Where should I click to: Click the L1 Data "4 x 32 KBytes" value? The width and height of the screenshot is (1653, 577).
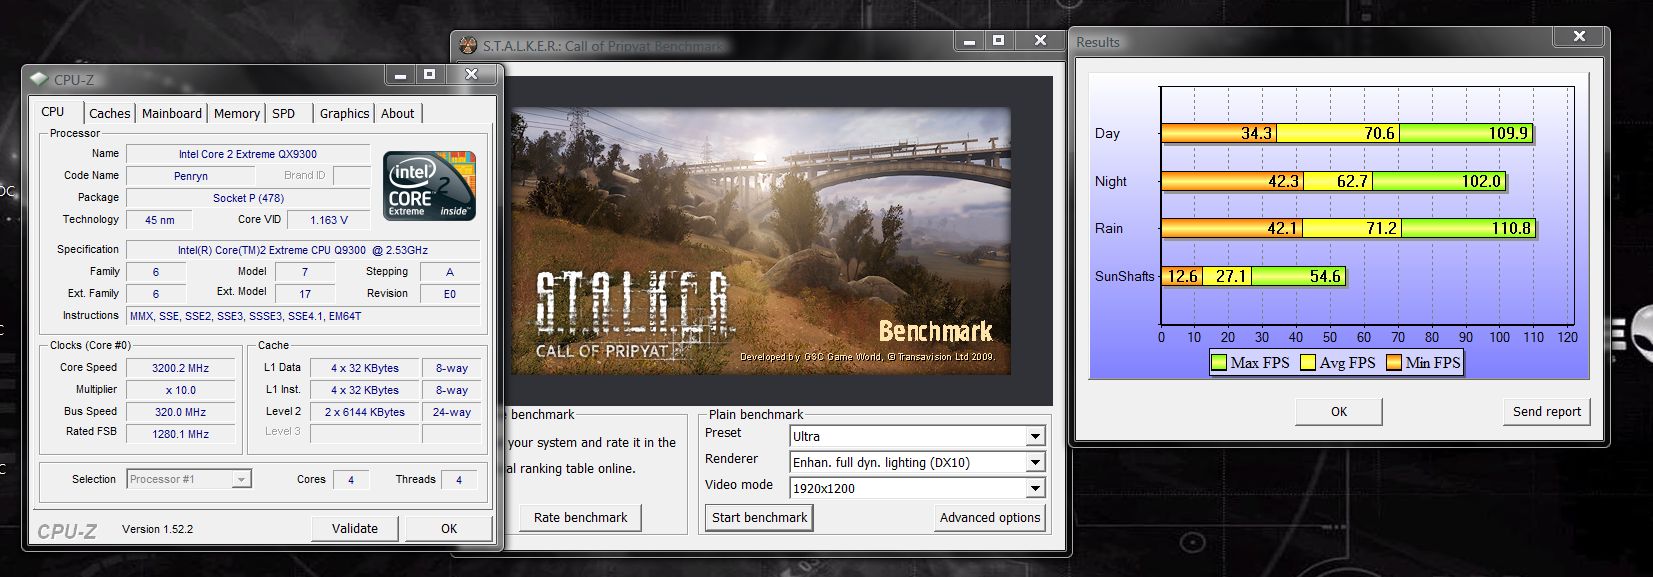point(365,368)
